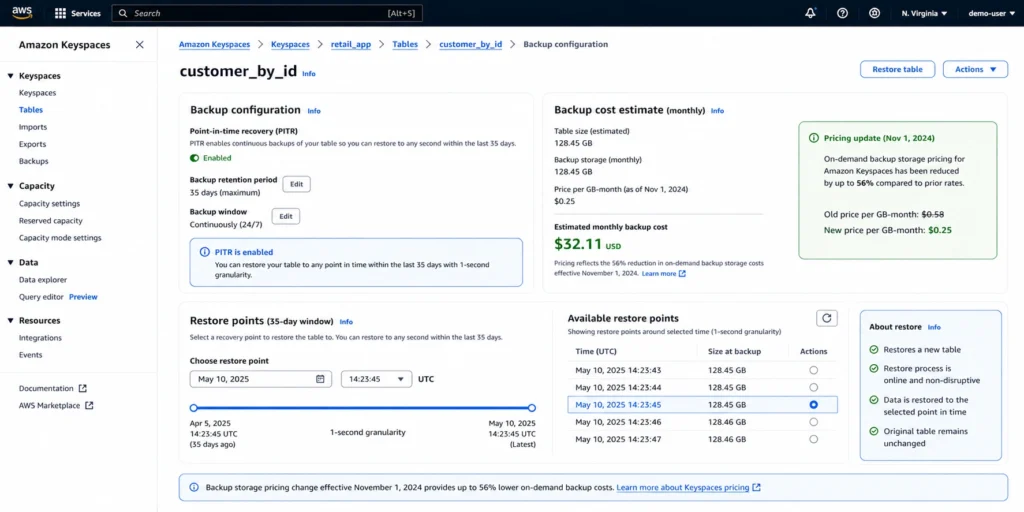Open Tables in the side navigation
This screenshot has width=1024, height=512.
tap(31, 110)
